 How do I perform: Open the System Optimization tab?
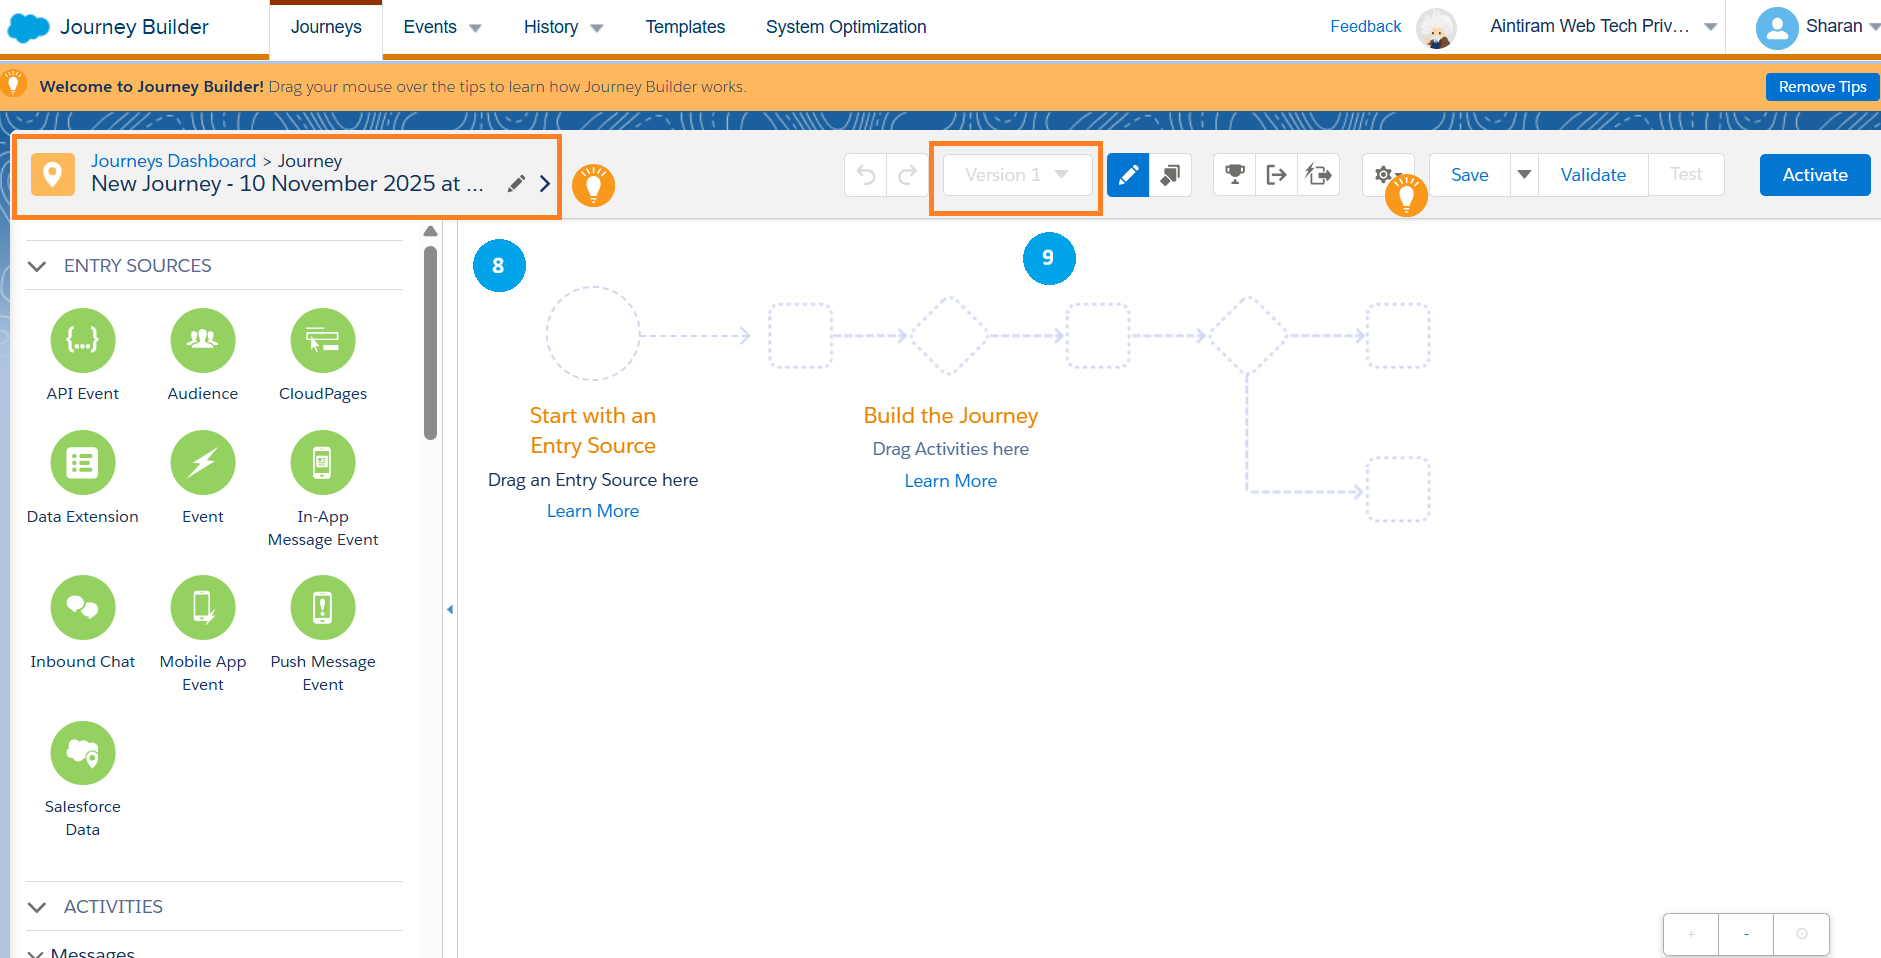click(x=846, y=27)
